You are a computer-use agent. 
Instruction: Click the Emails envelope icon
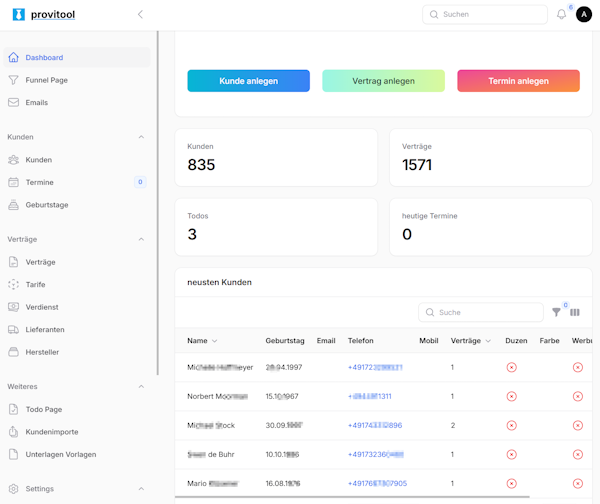(x=13, y=103)
